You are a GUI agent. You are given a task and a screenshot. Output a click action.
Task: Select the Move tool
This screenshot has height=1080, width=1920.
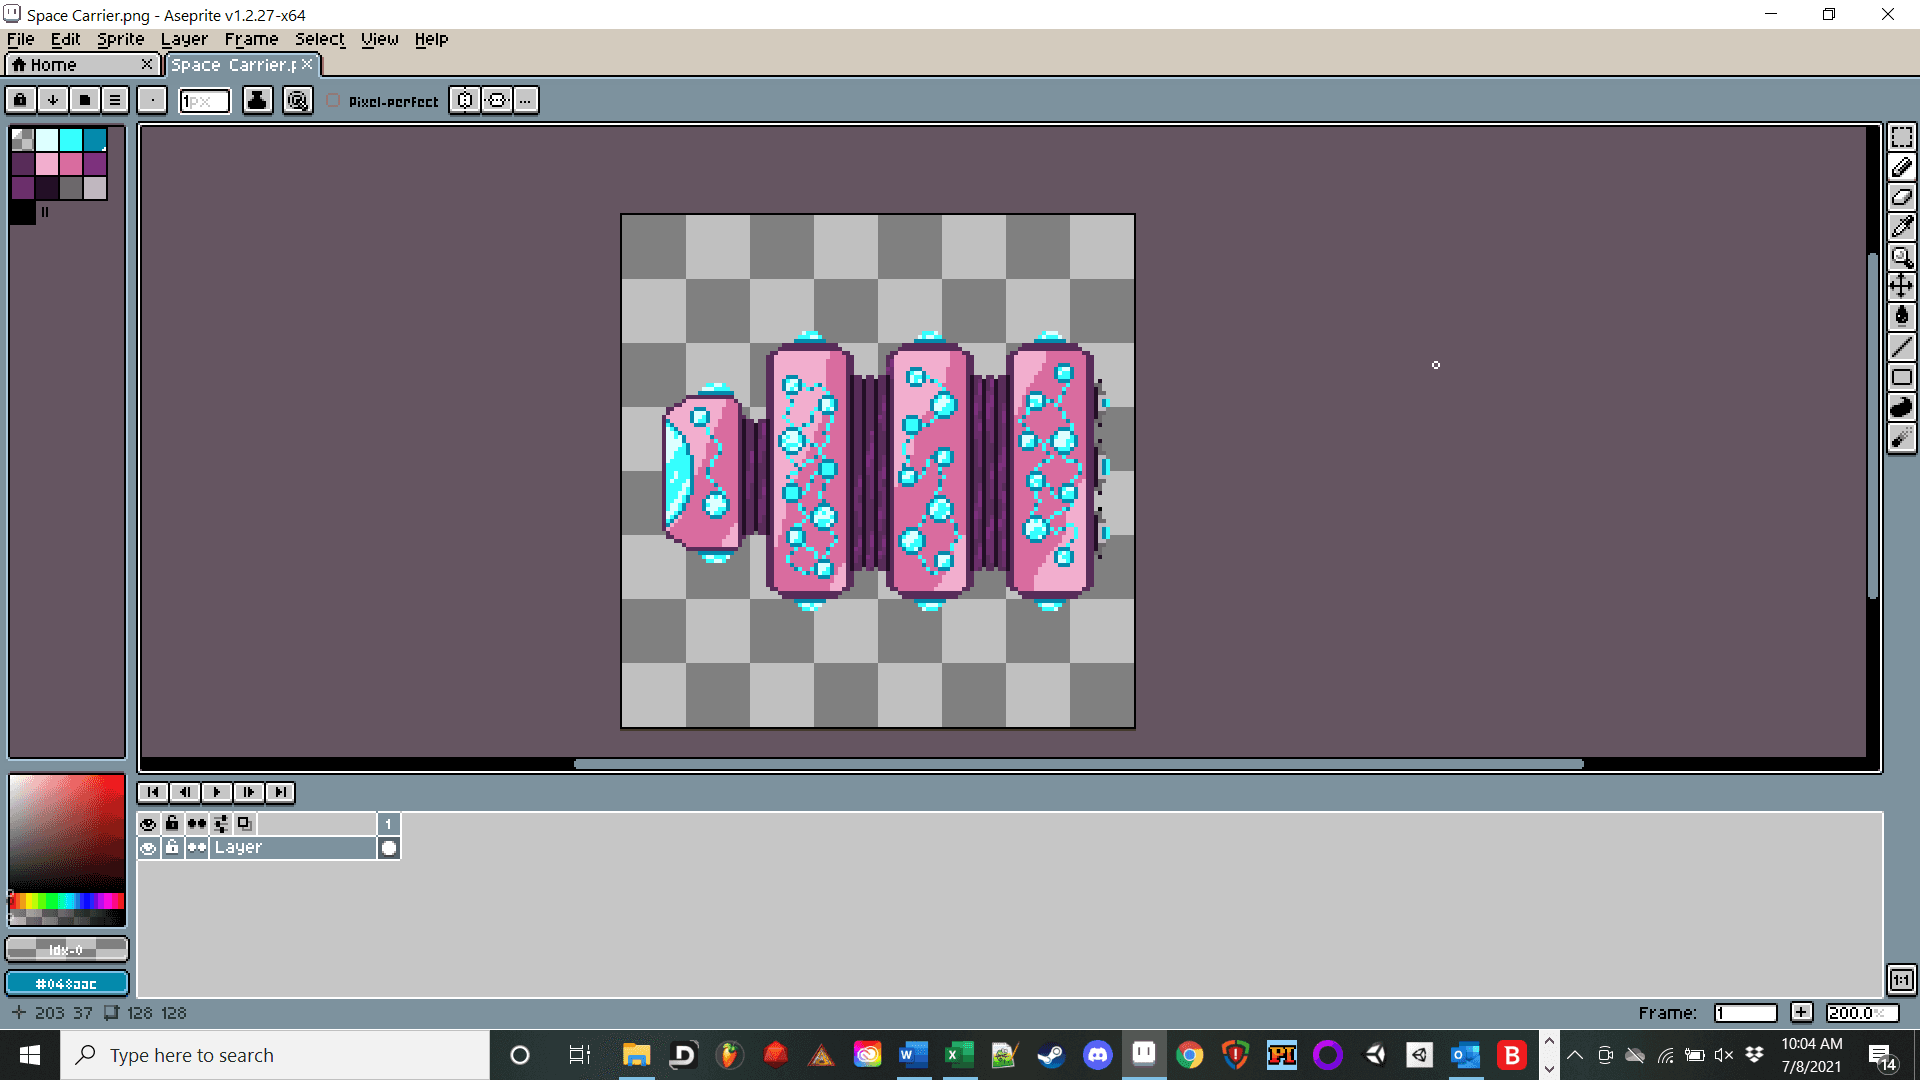pyautogui.click(x=1901, y=287)
